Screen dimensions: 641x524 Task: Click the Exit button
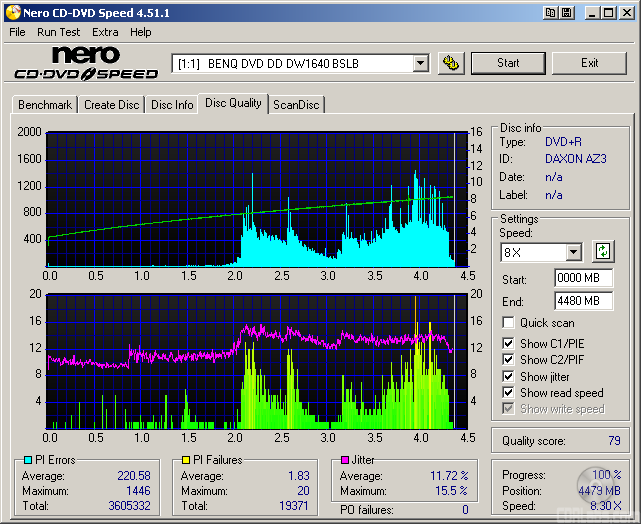589,63
